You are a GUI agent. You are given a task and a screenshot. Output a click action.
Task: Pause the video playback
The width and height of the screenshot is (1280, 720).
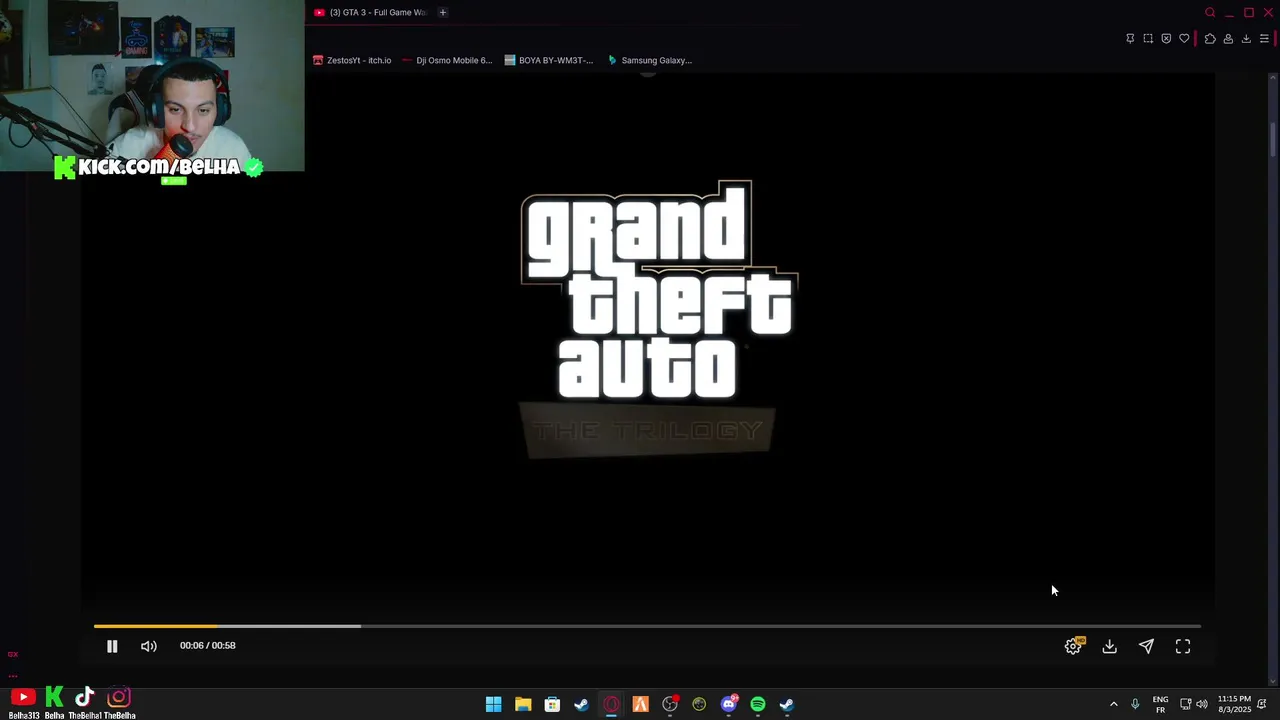(112, 646)
